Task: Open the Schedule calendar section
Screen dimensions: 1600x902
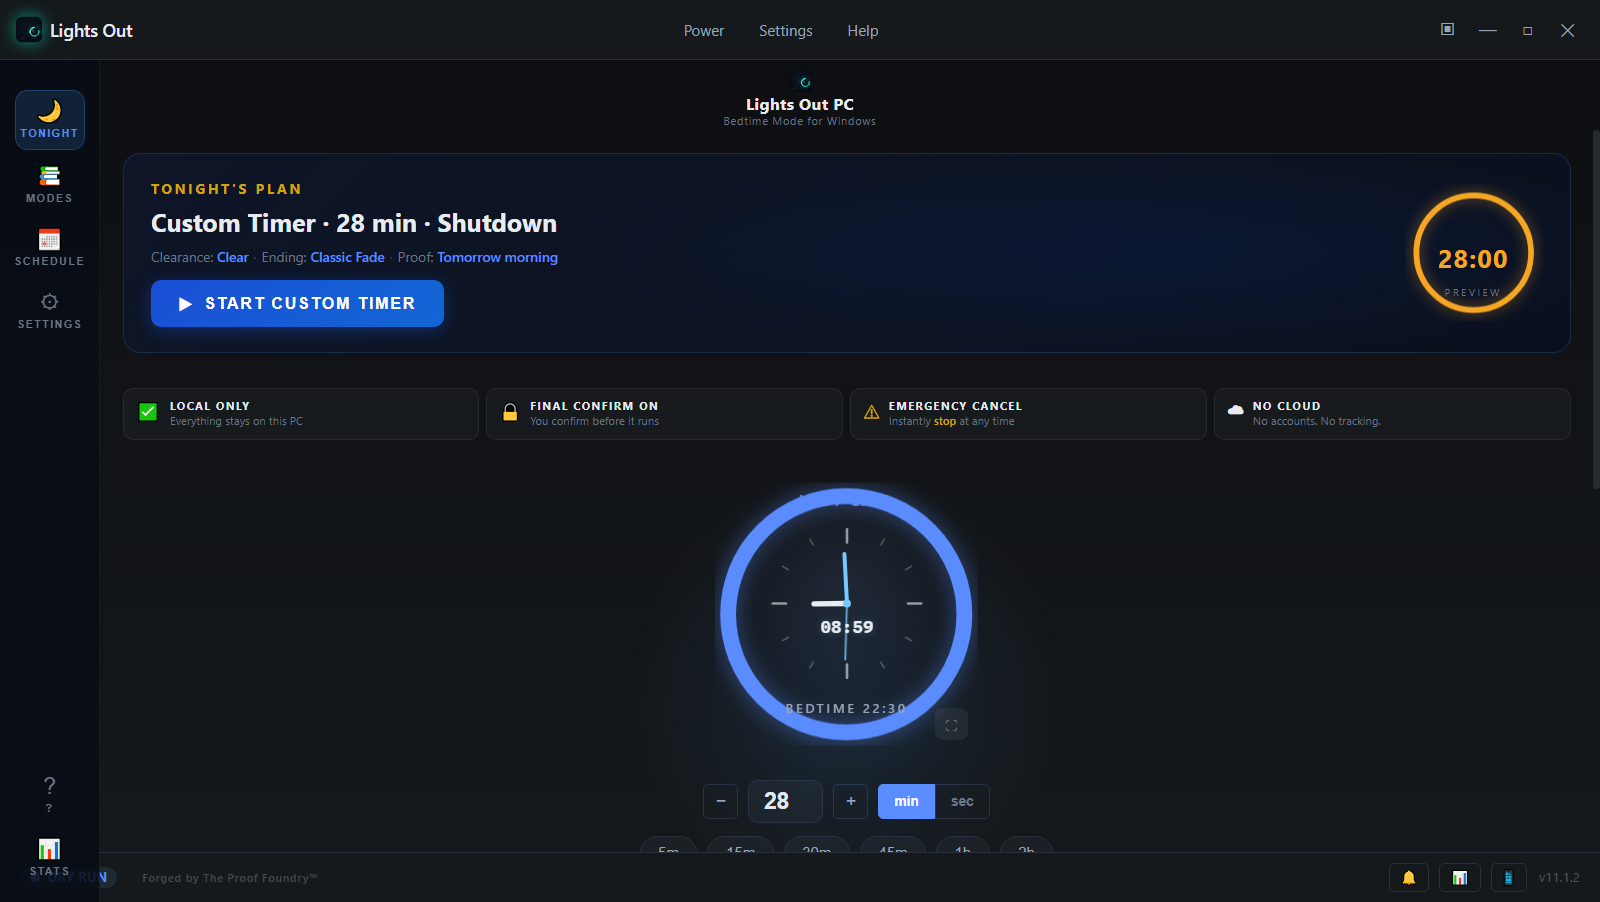Action: (x=49, y=247)
